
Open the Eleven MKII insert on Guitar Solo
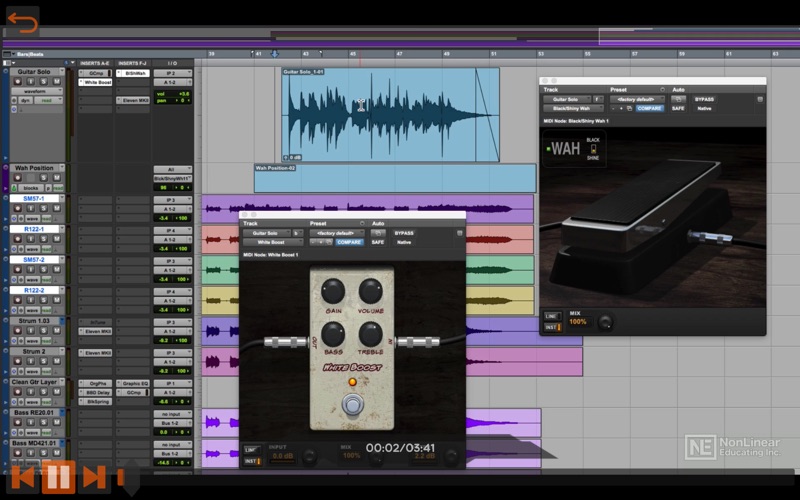133,101
